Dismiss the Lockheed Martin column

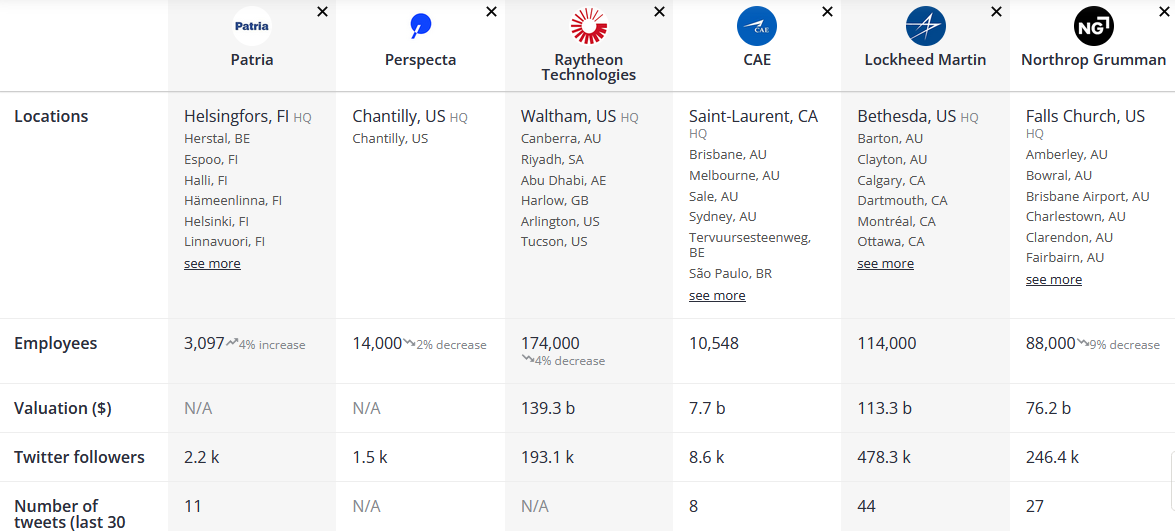point(996,11)
